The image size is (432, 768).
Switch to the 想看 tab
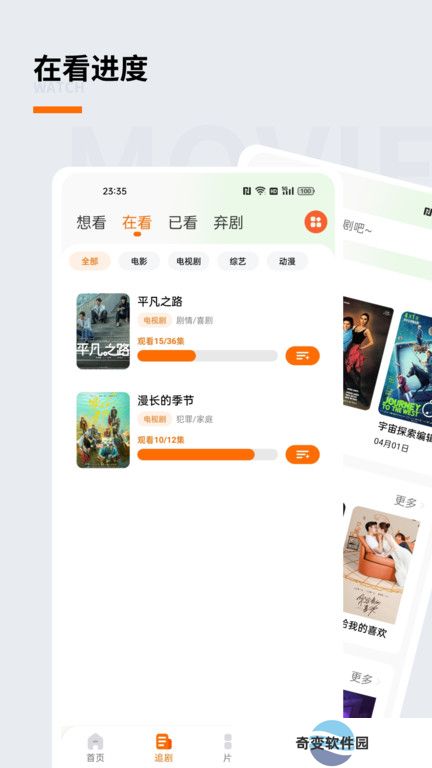(91, 223)
